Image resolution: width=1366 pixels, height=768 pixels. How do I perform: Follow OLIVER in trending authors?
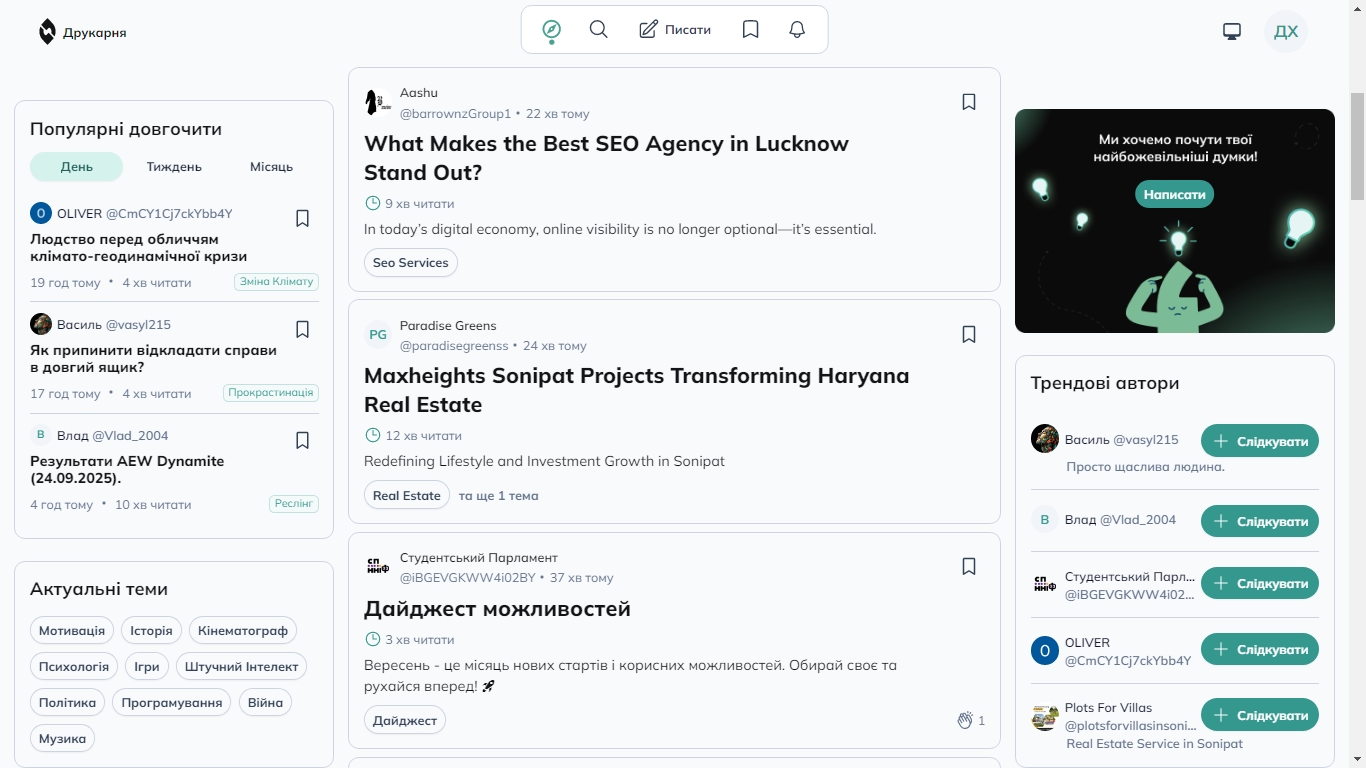(x=1260, y=649)
